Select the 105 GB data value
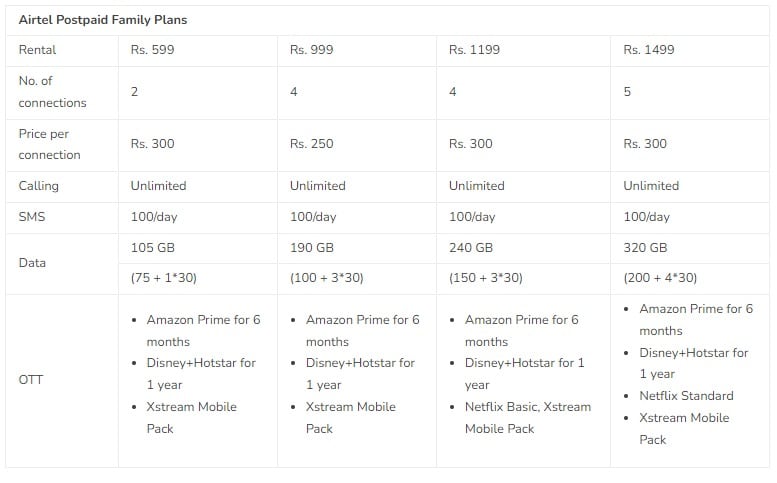 tap(154, 248)
